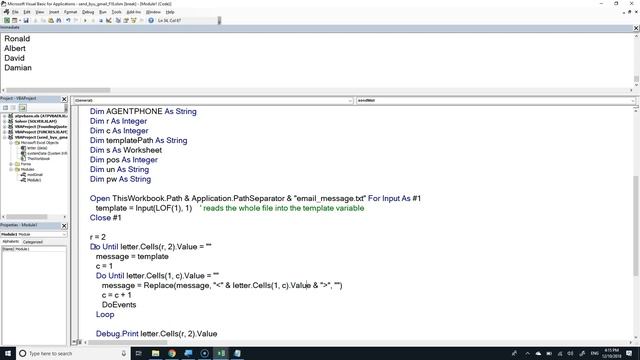Click the Save toolbar icon
The height and width of the screenshot is (360, 640).
(x=26, y=20)
